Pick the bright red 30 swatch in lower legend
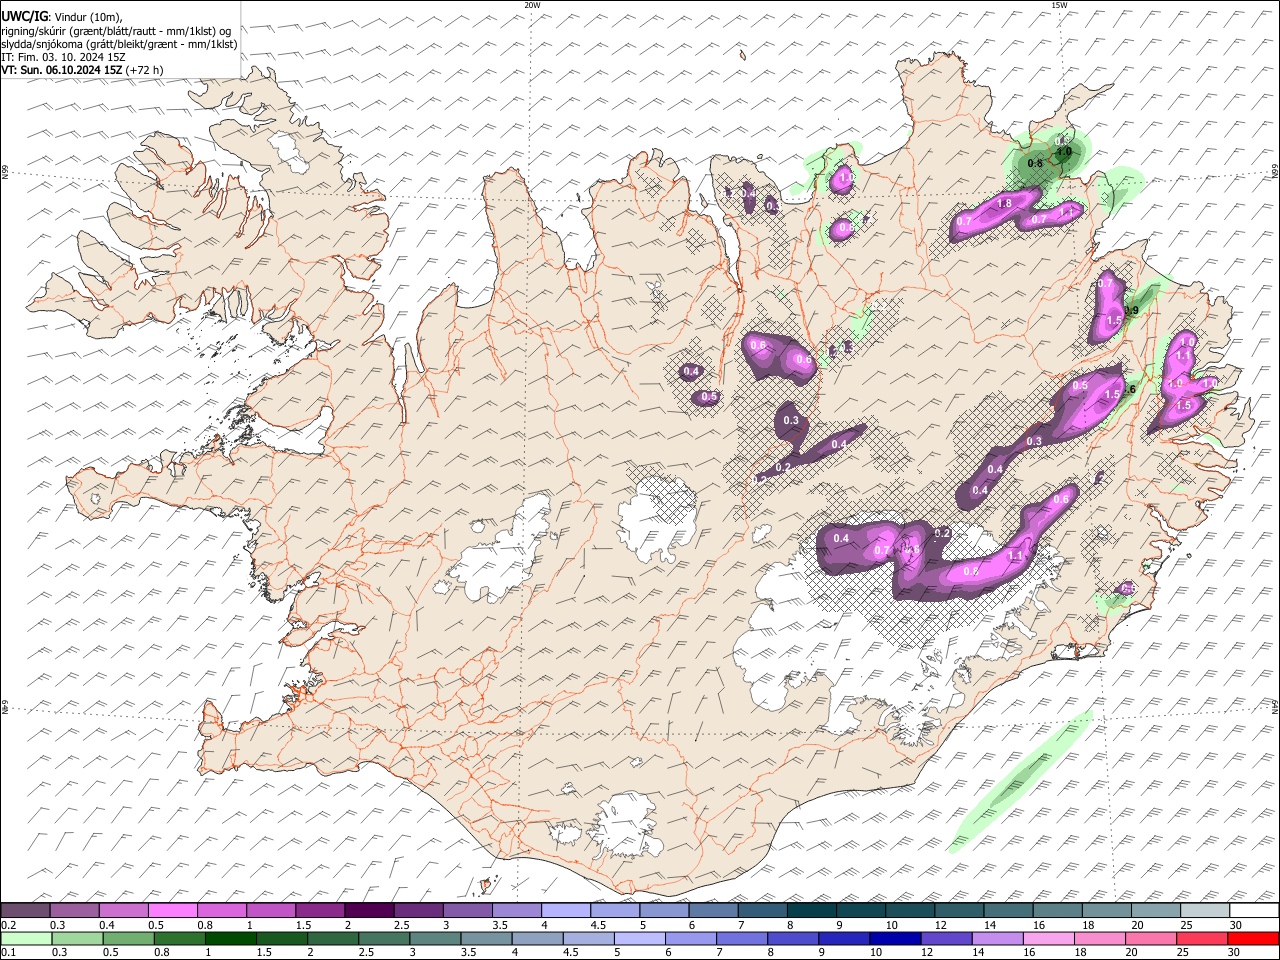The image size is (1280, 960). (1253, 938)
